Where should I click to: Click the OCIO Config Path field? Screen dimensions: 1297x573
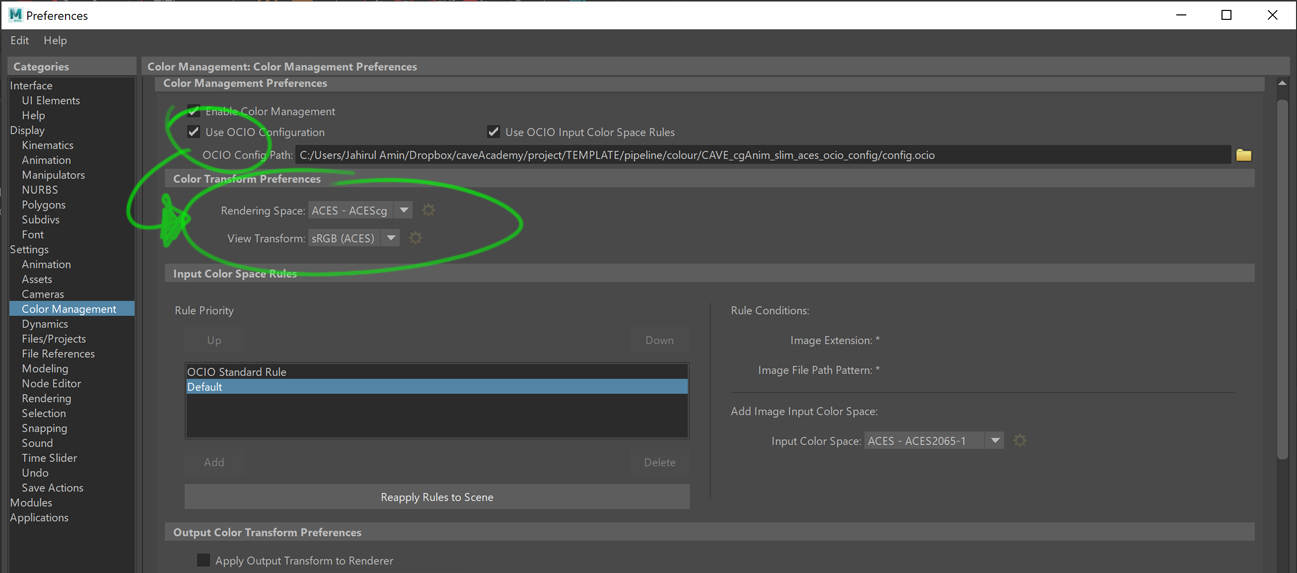pyautogui.click(x=763, y=155)
